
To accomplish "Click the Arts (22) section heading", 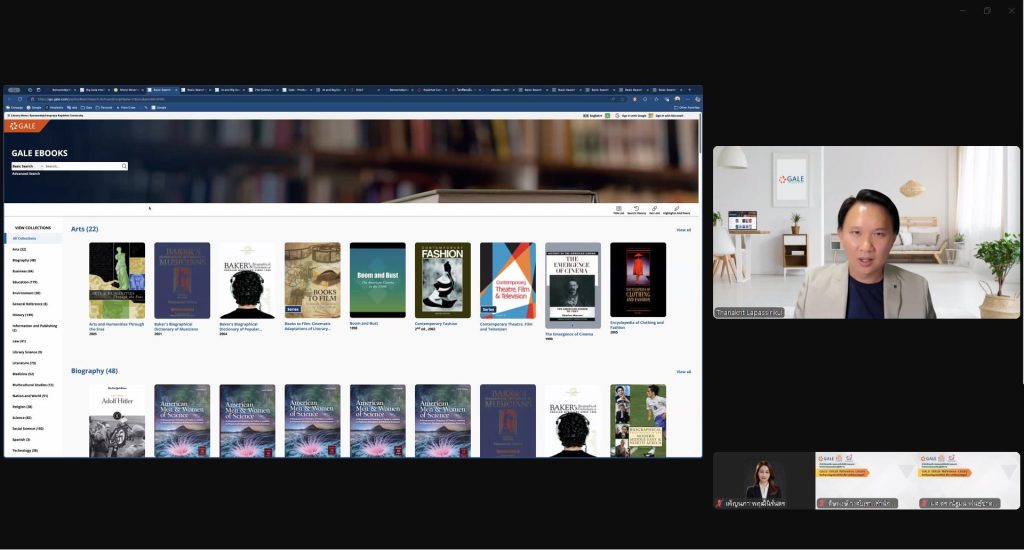I will (84, 229).
